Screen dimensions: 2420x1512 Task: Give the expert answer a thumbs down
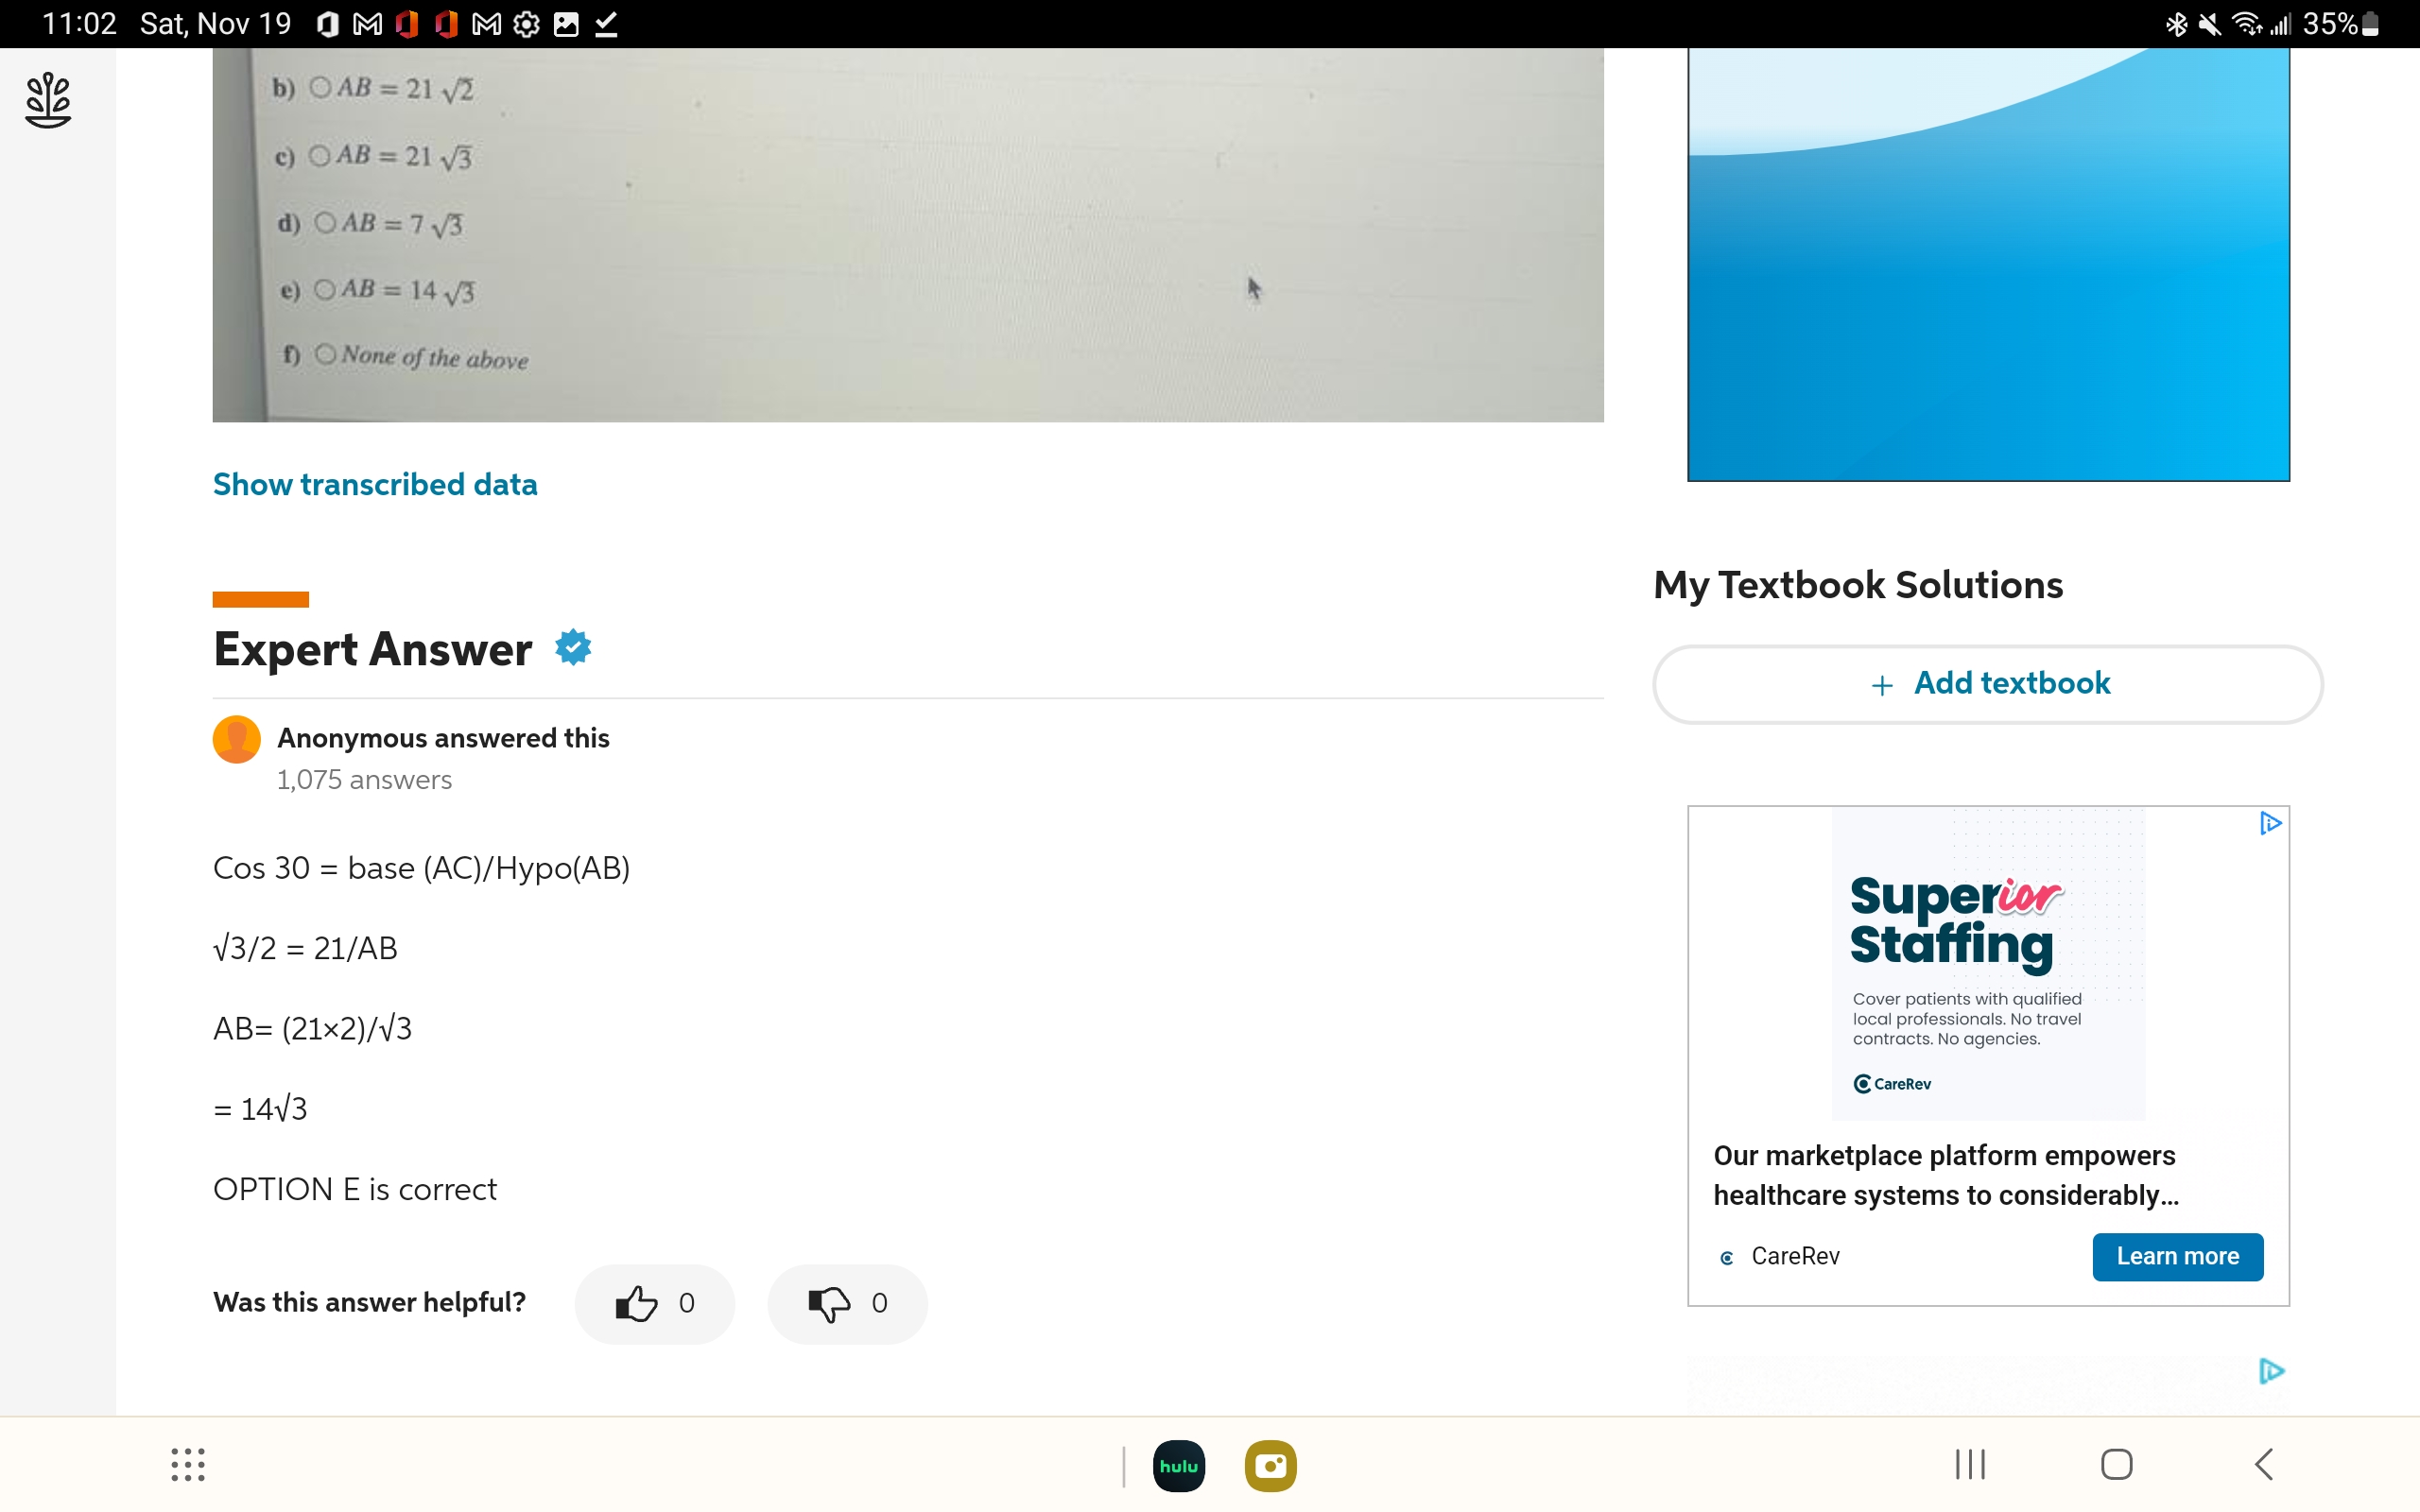[846, 1302]
